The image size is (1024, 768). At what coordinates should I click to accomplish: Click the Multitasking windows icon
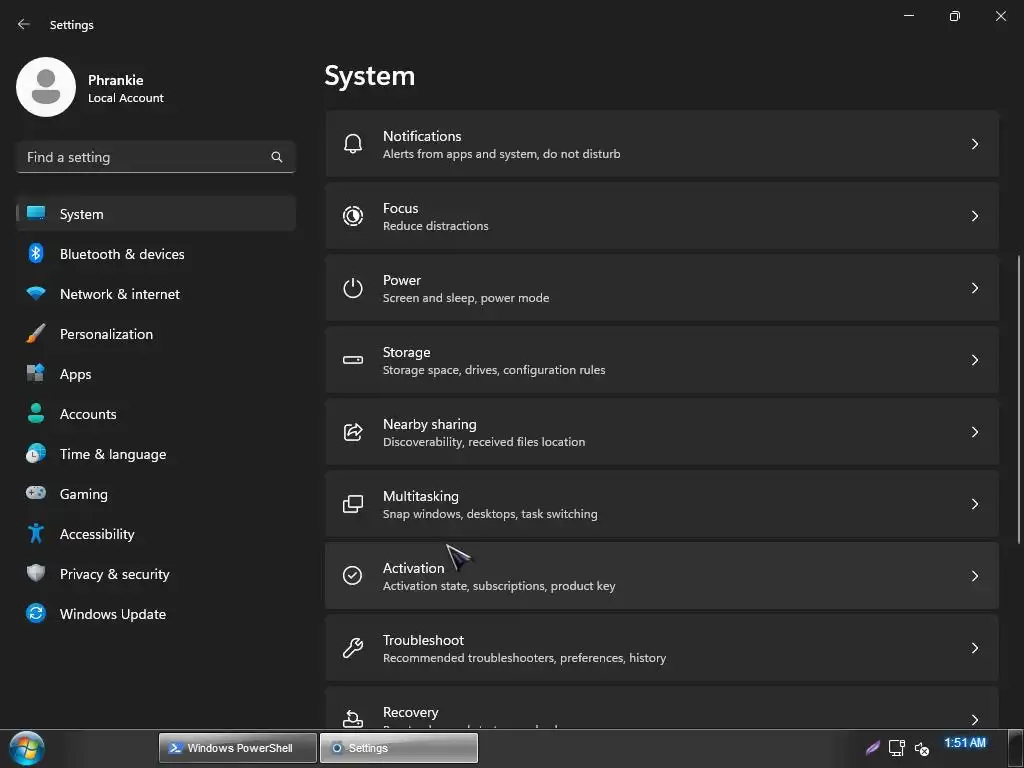click(x=353, y=504)
